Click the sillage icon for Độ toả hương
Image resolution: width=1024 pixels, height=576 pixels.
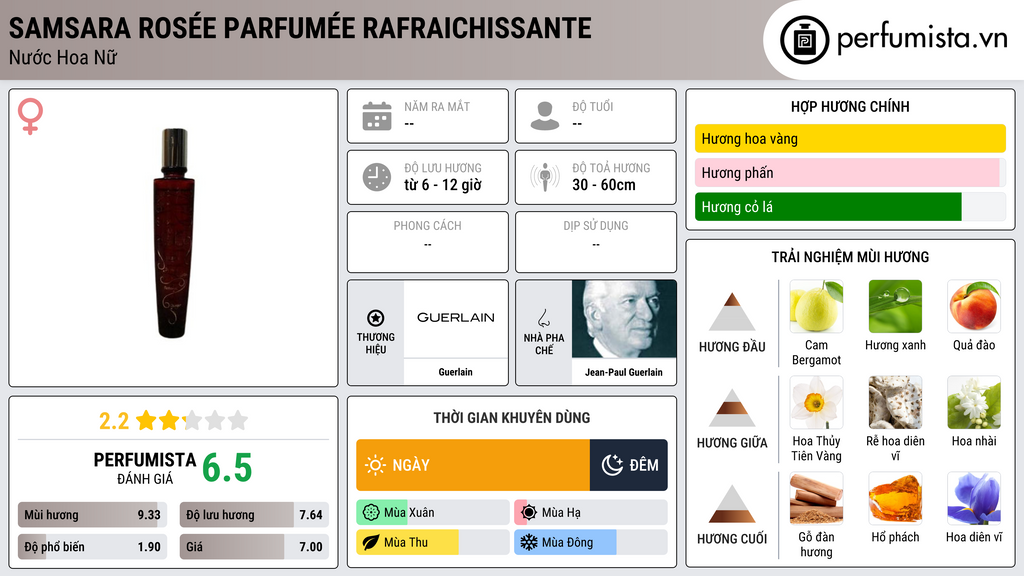click(x=545, y=177)
